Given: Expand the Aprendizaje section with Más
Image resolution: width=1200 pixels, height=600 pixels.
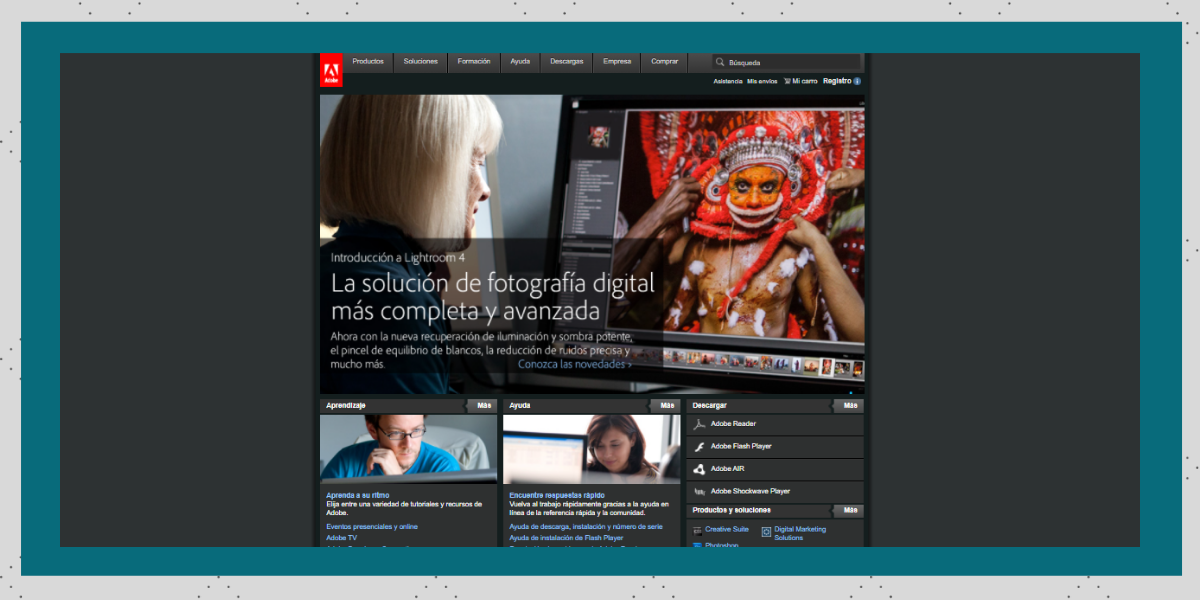Looking at the screenshot, I should (x=484, y=406).
